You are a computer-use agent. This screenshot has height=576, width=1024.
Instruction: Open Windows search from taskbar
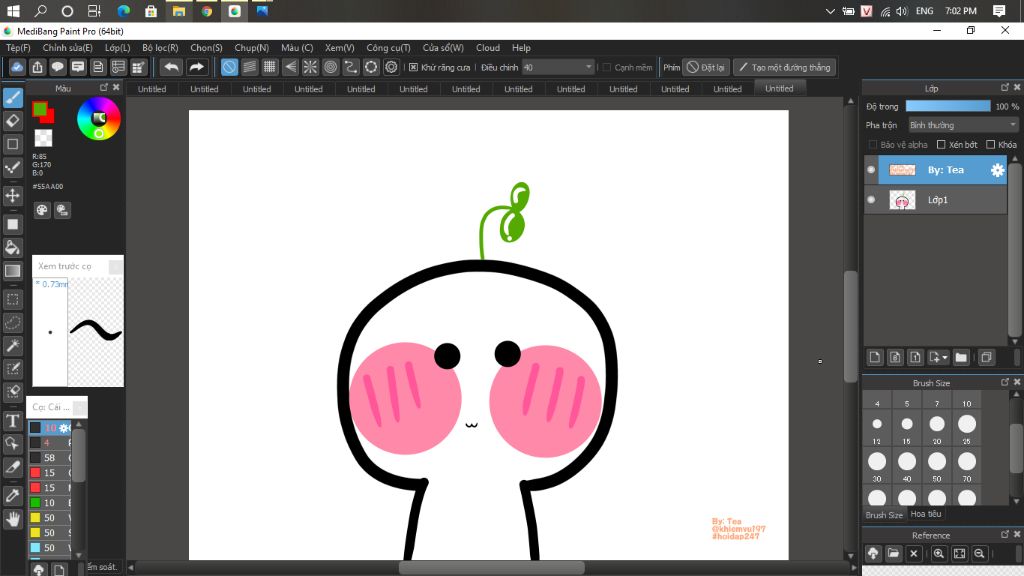click(40, 11)
